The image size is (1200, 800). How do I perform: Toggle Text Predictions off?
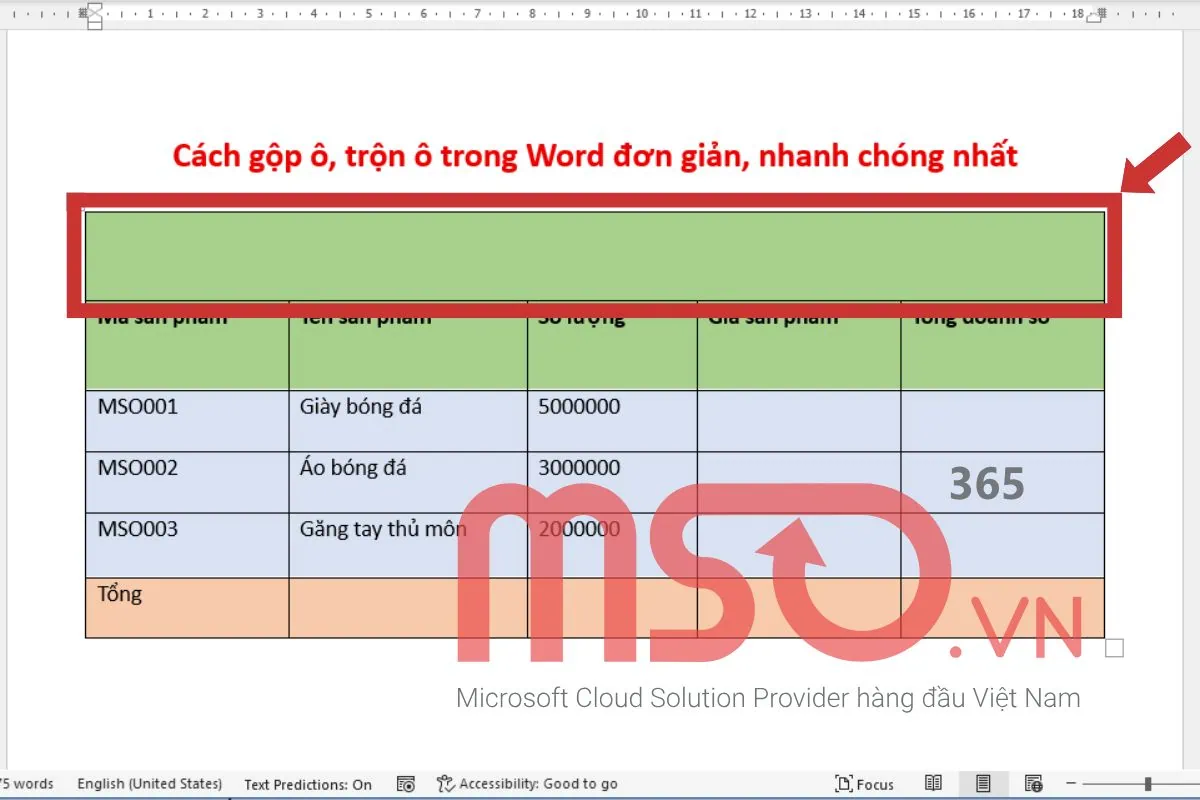point(308,784)
